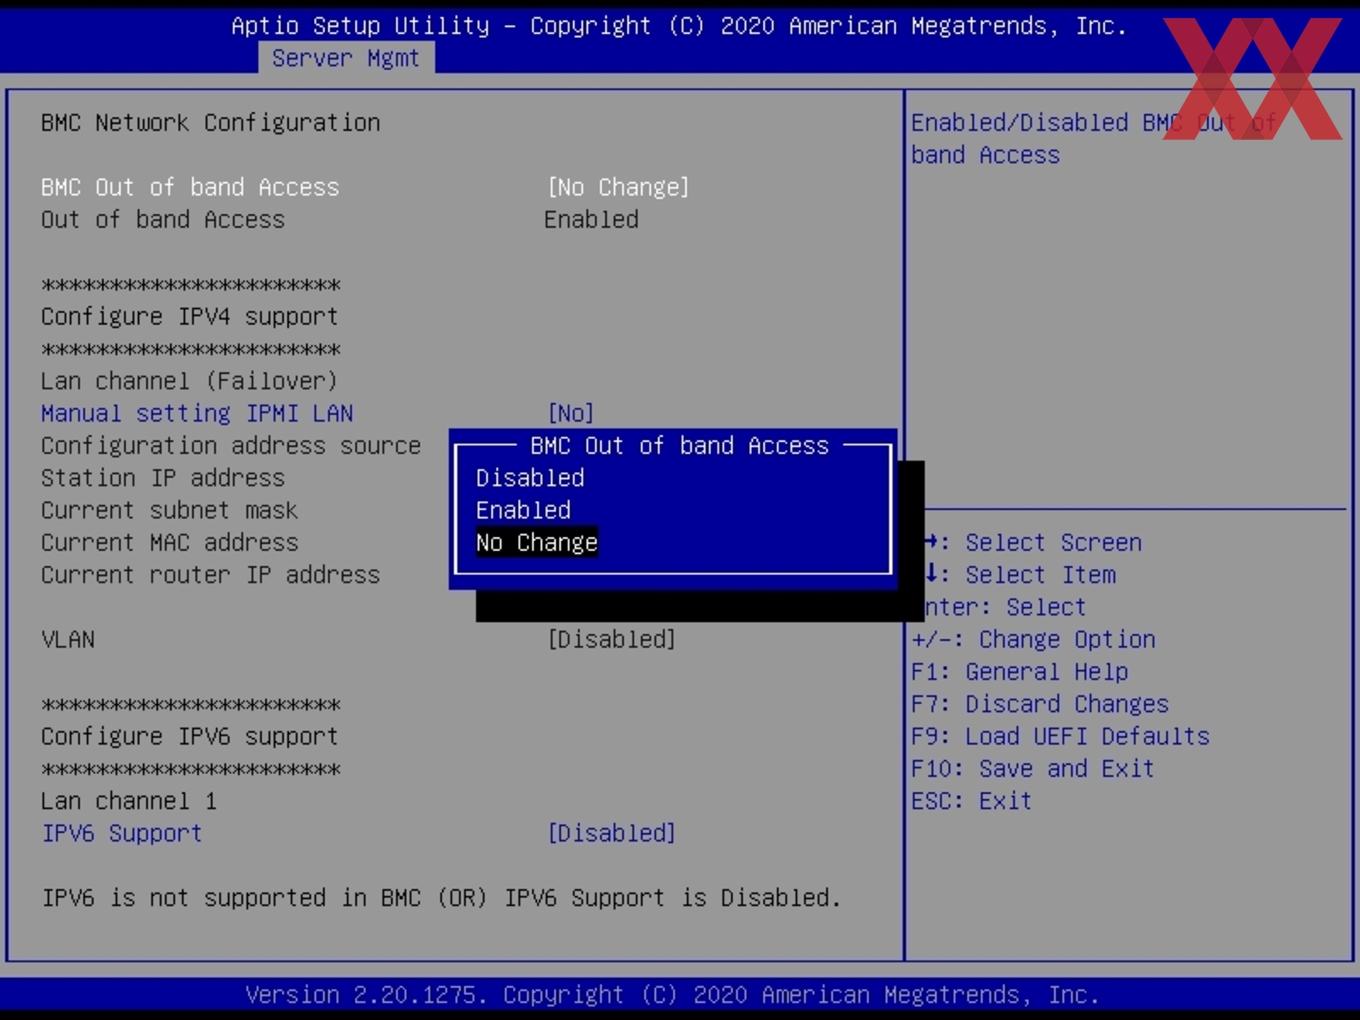This screenshot has height=1020, width=1360.
Task: Click the Current subnet mask label
Action: (170, 510)
